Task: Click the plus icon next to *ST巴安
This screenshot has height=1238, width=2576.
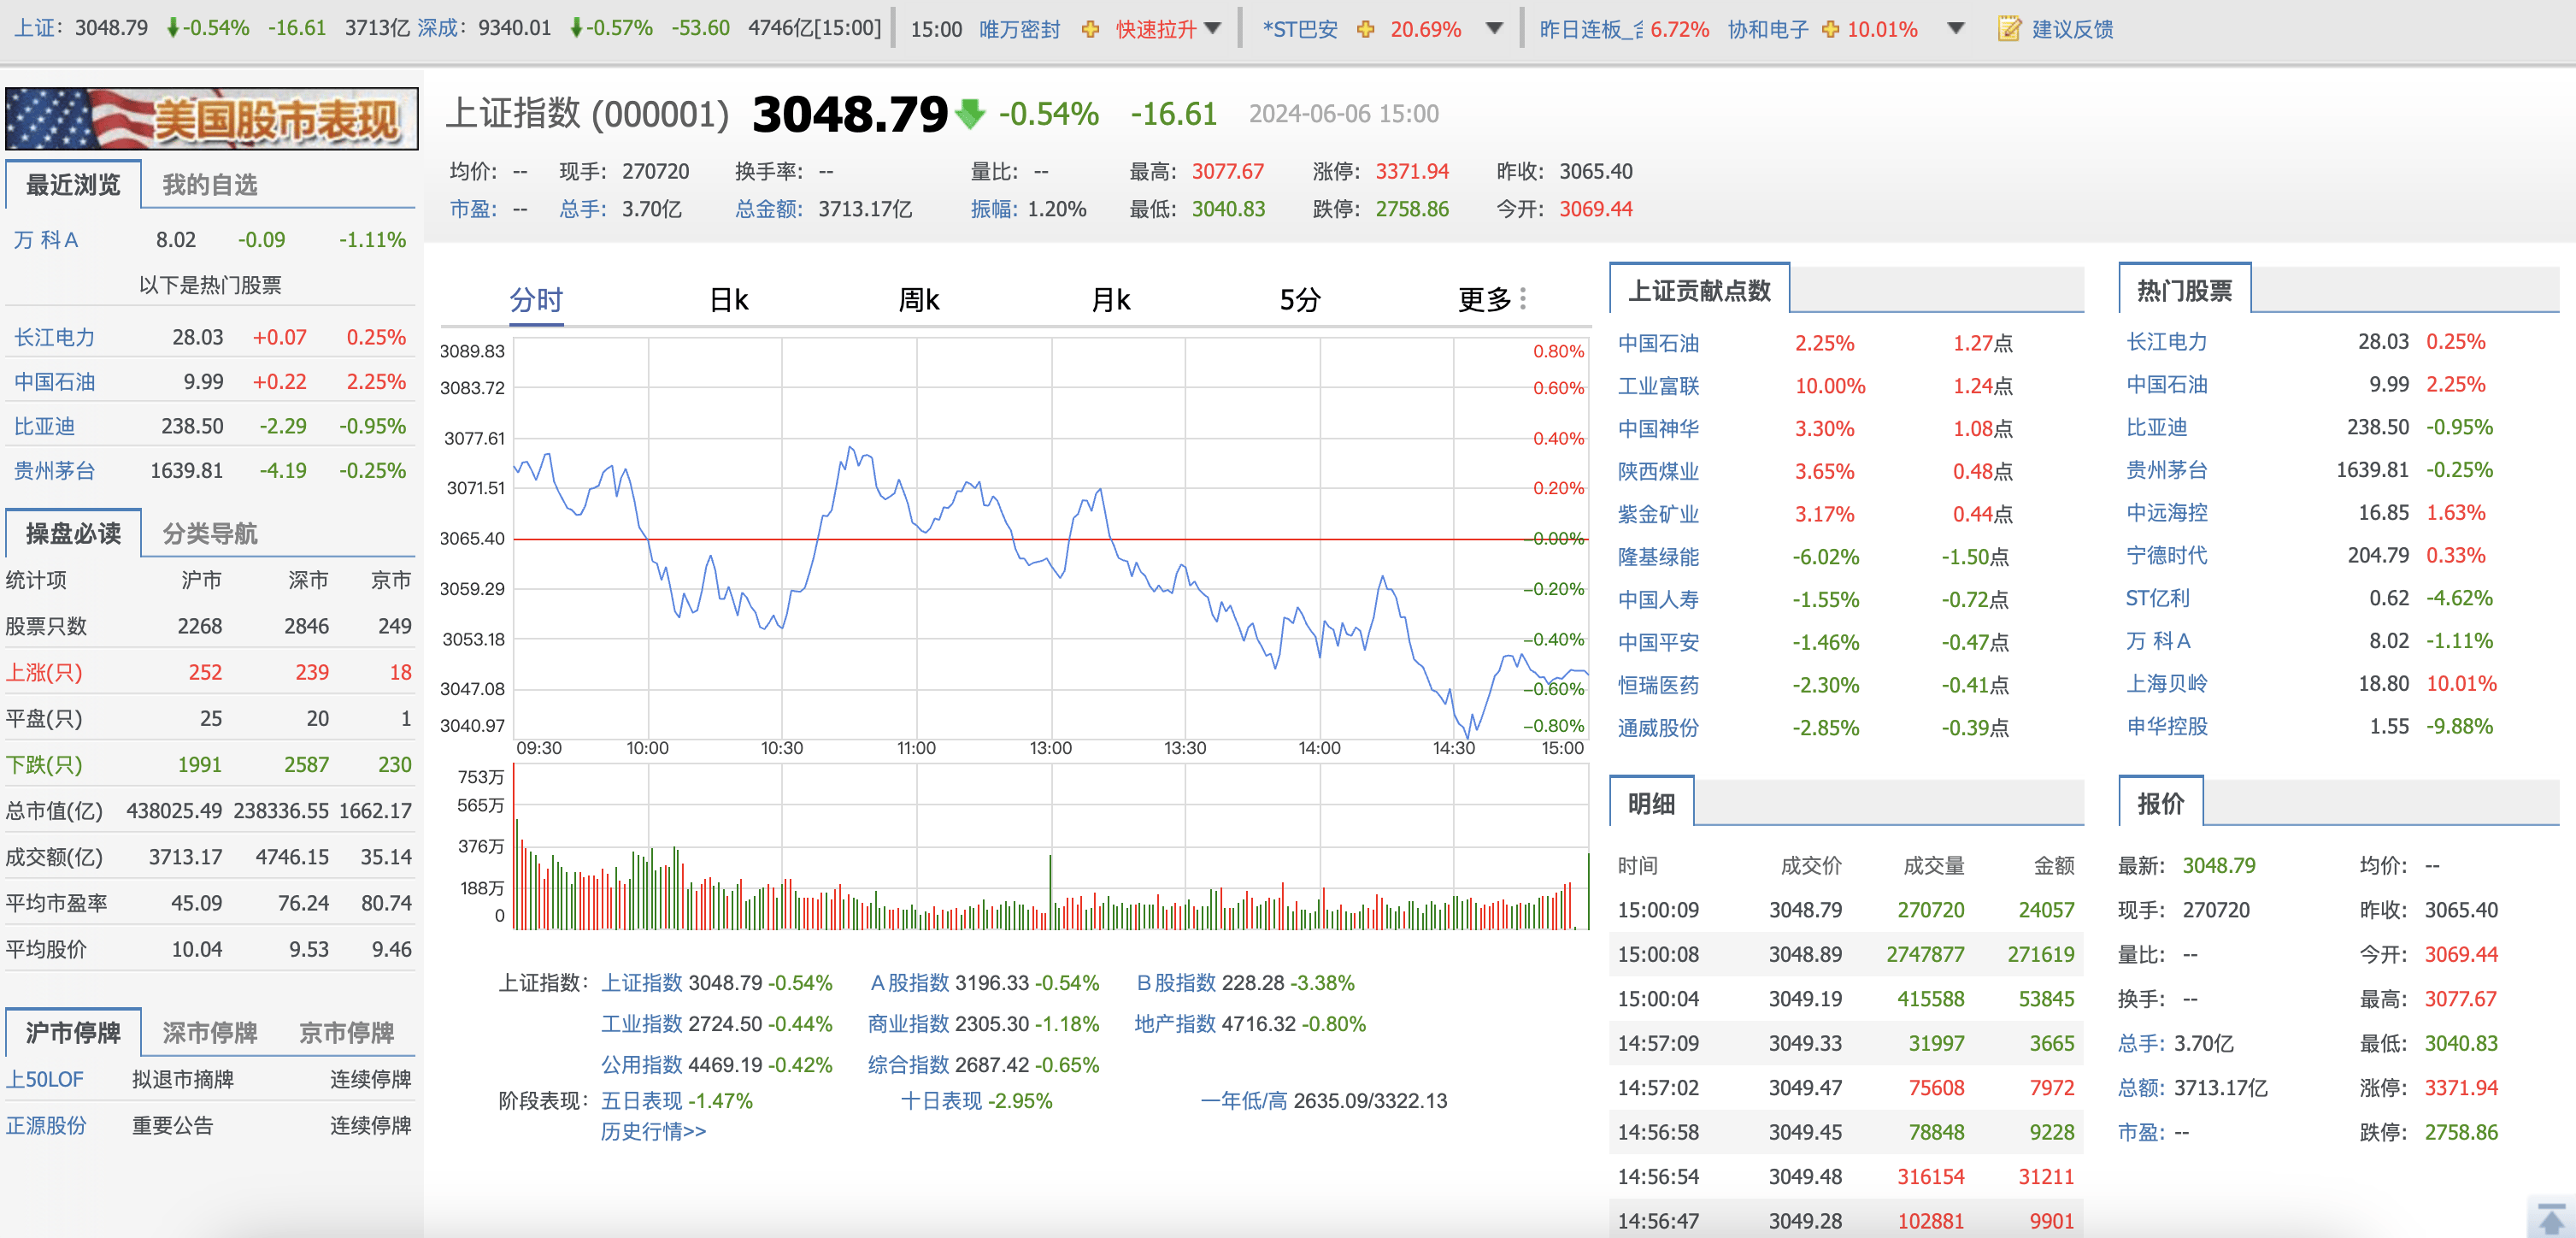Action: click(x=1365, y=29)
